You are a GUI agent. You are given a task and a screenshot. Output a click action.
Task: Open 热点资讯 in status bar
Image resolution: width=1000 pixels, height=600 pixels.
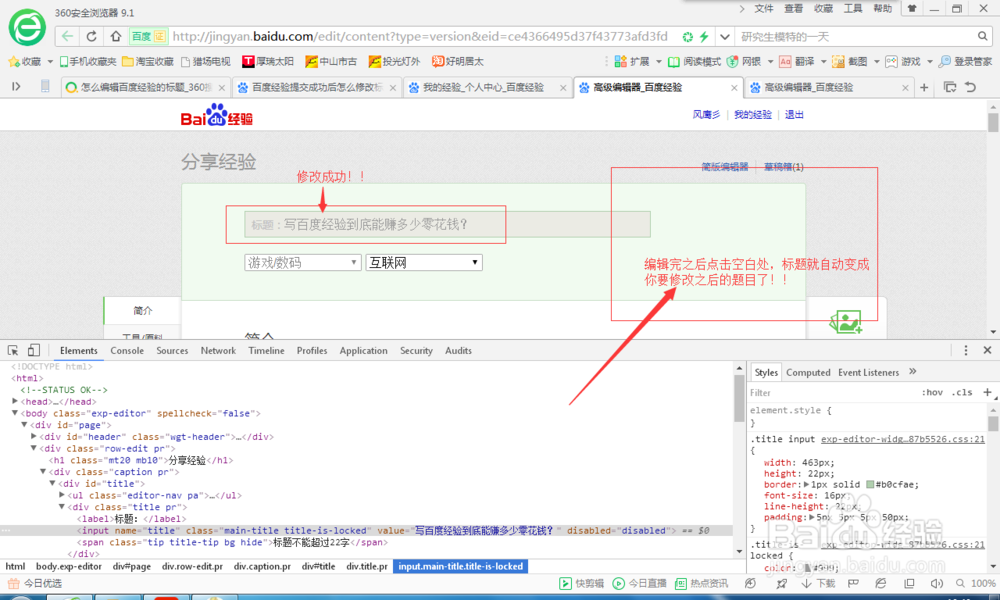click(701, 583)
